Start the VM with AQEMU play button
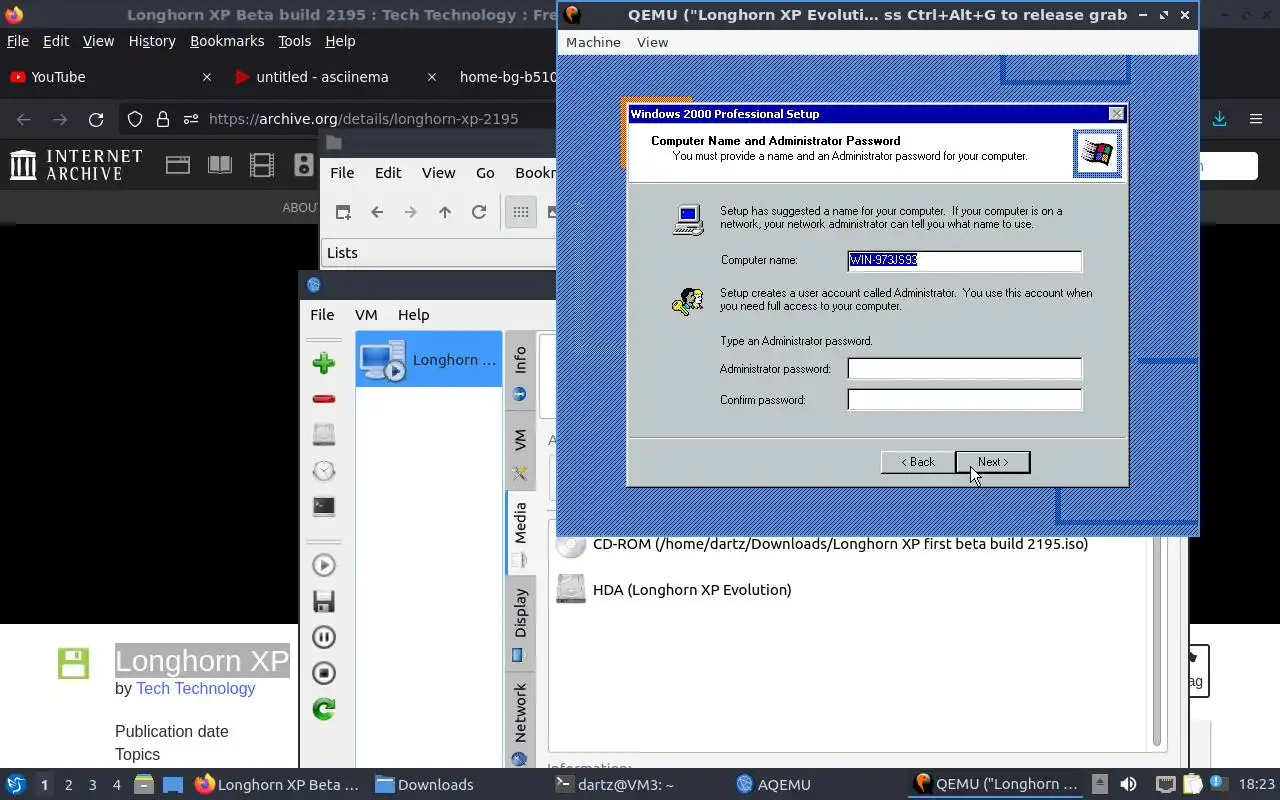Viewport: 1280px width, 800px height. pyautogui.click(x=323, y=565)
